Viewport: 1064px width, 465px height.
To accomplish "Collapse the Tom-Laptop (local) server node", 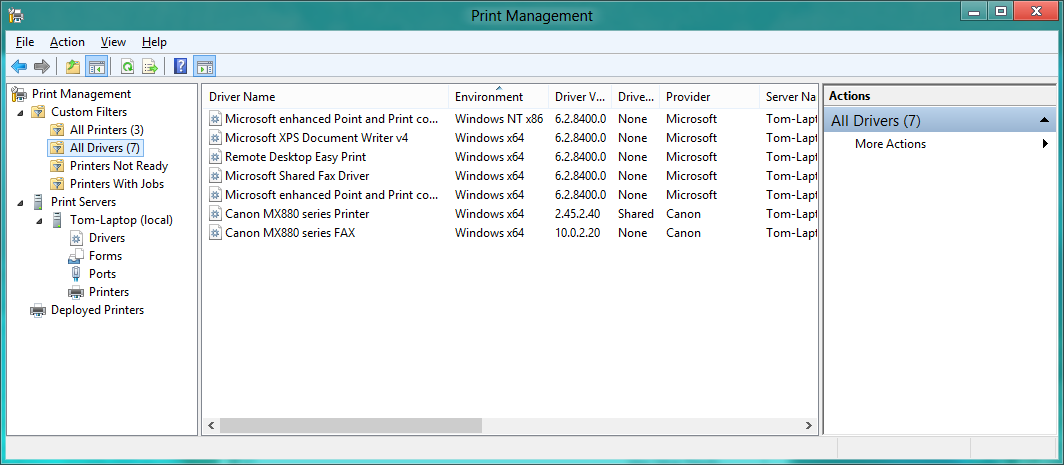I will click(x=39, y=220).
